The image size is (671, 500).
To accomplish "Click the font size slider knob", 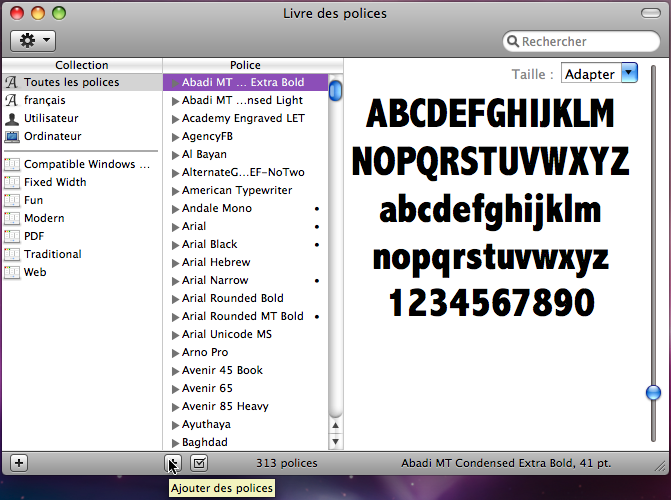I will [653, 392].
